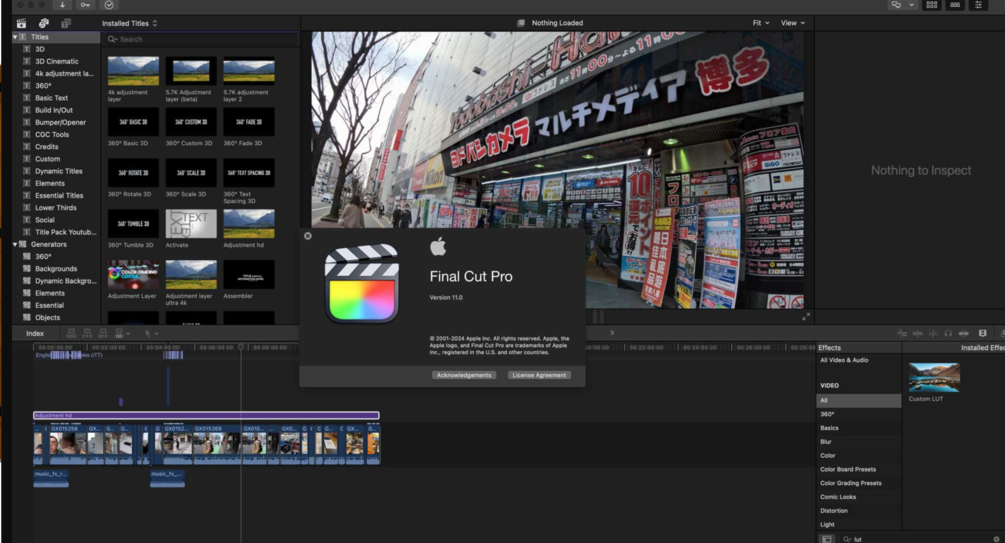
Task: Click the insert clip edit icon
Action: pos(87,333)
